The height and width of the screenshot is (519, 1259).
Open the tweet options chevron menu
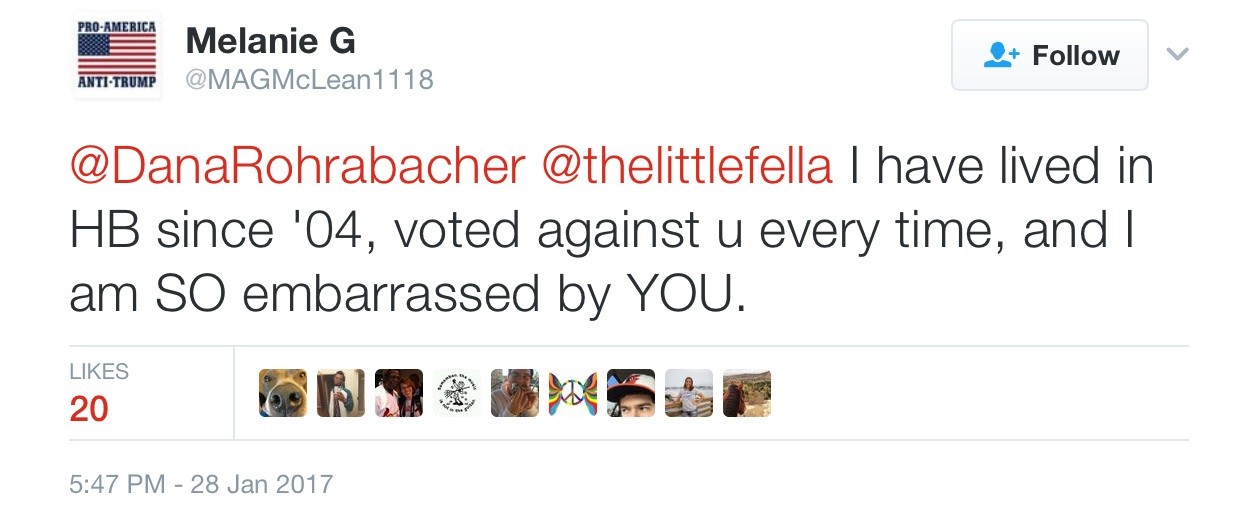tap(1178, 54)
